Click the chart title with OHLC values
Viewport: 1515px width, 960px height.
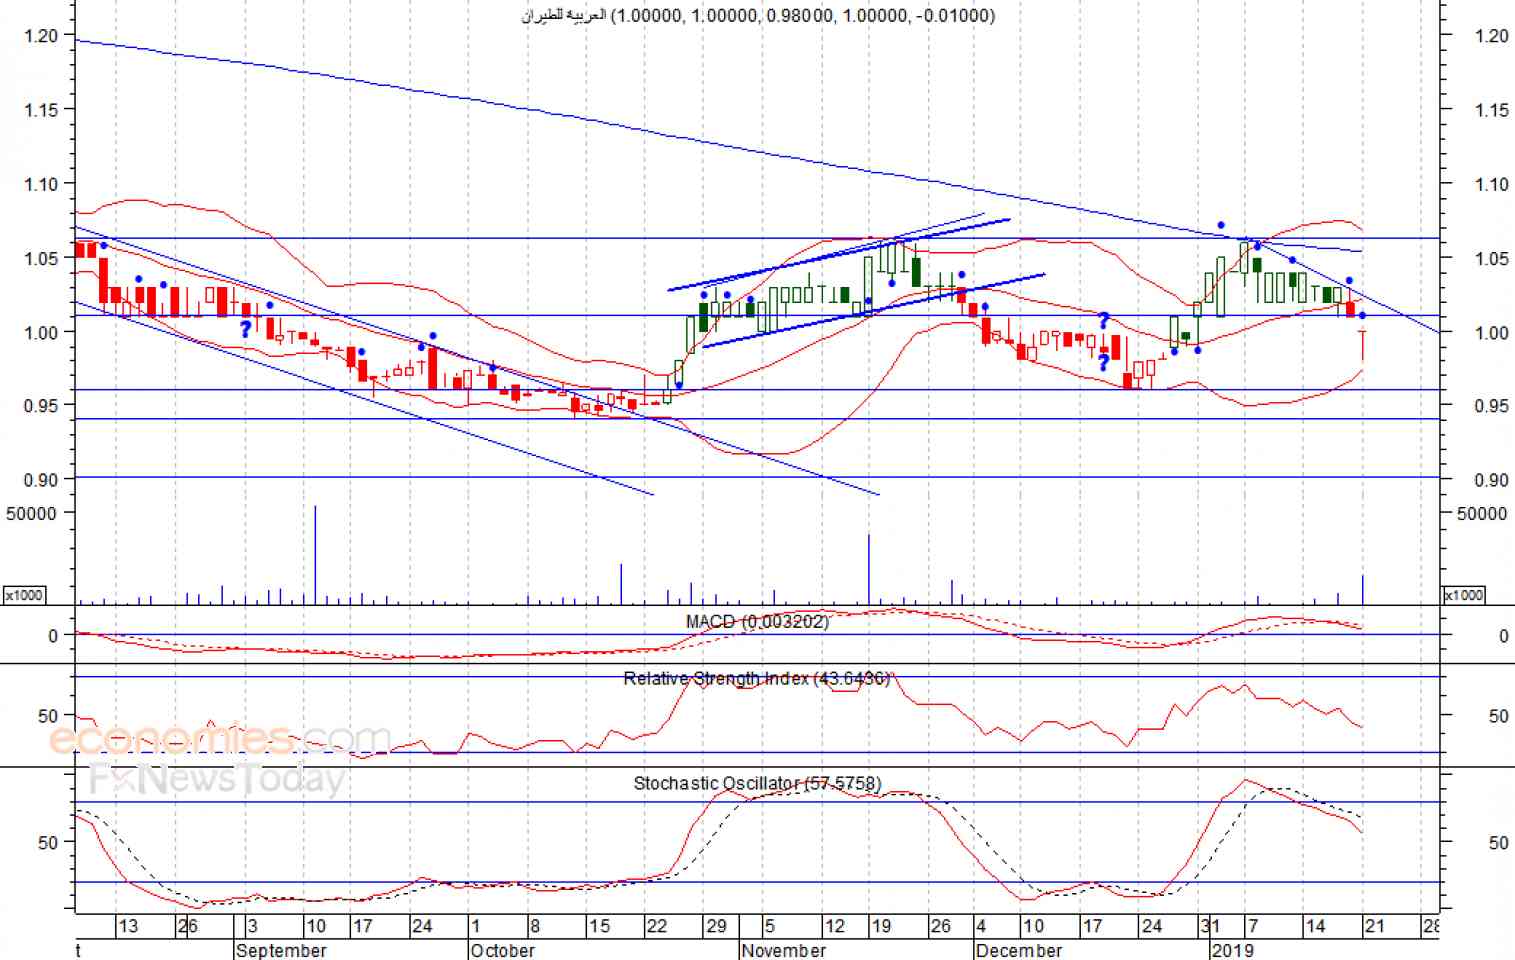(x=758, y=15)
